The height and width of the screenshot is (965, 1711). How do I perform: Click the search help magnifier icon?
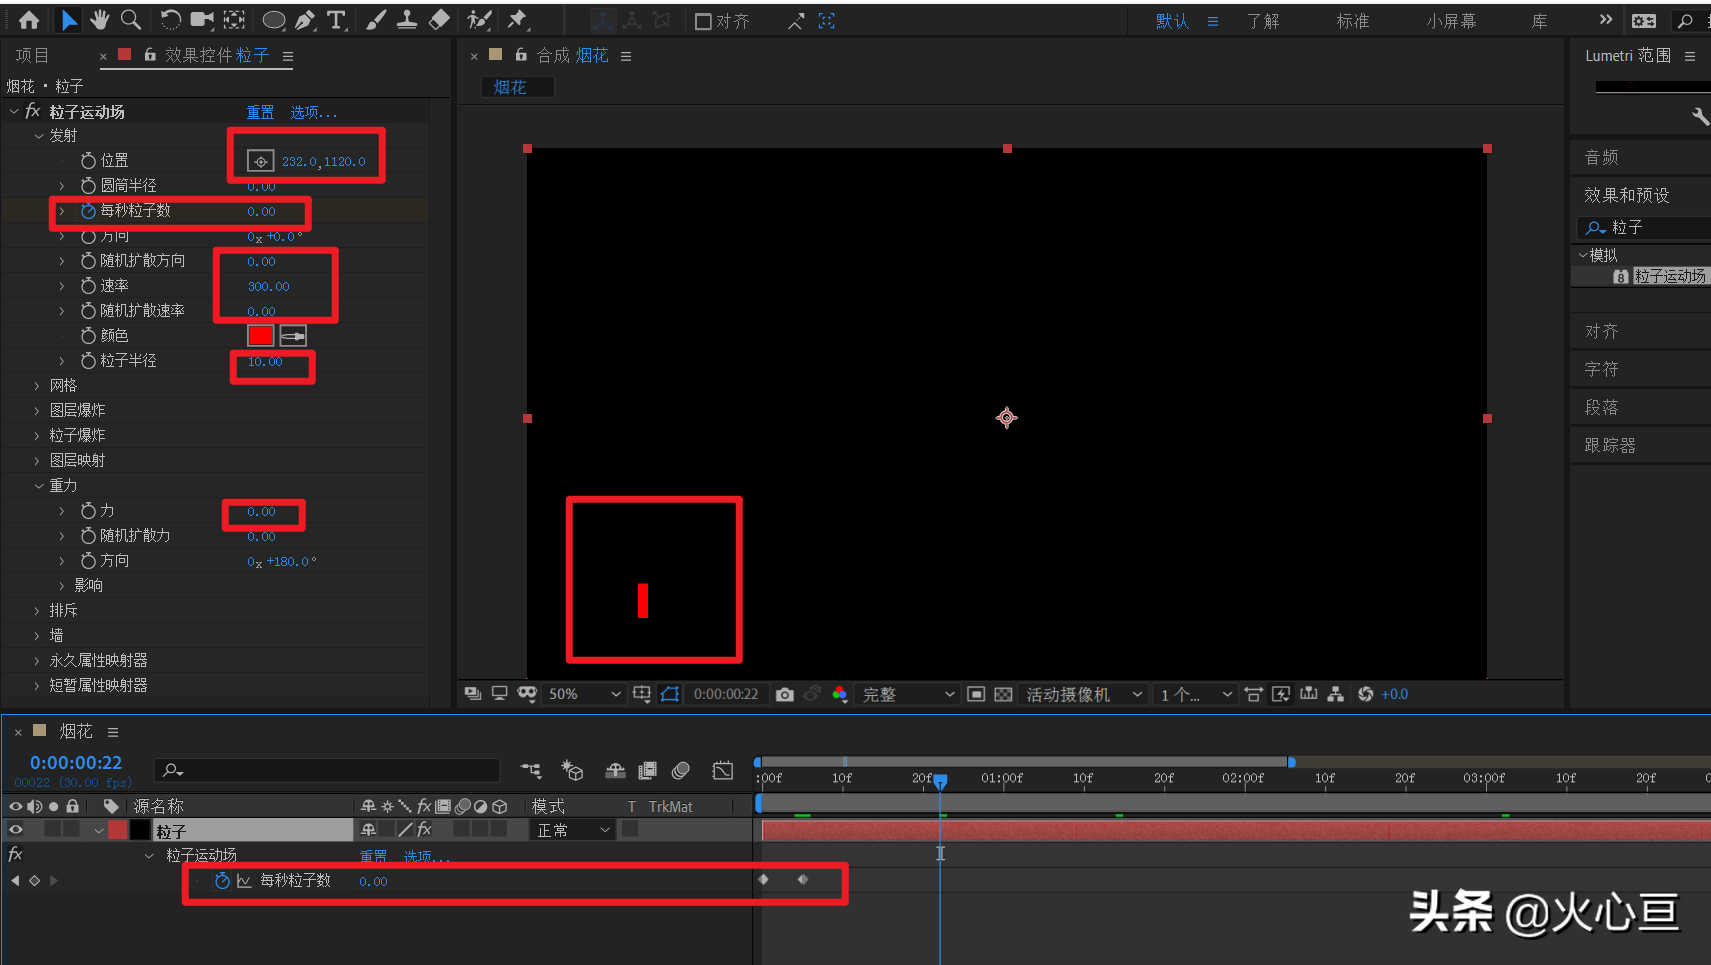(1686, 20)
